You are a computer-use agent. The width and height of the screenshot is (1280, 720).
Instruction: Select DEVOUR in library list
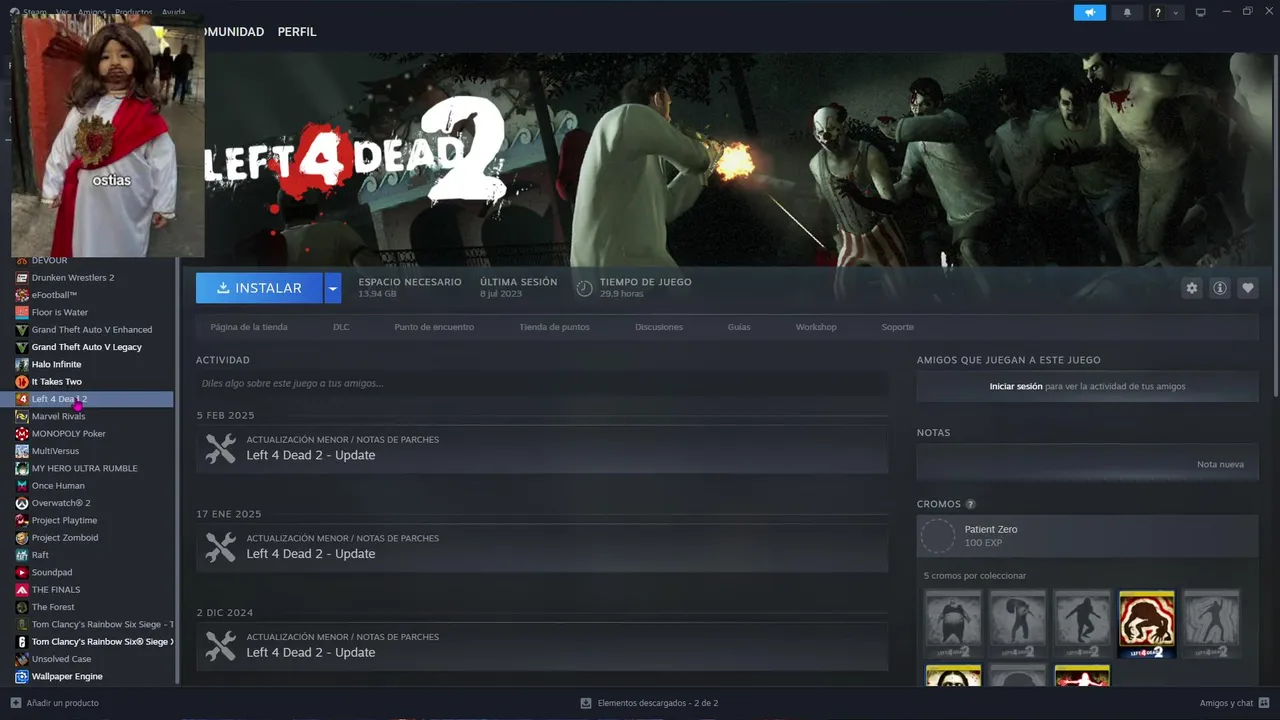pos(50,261)
